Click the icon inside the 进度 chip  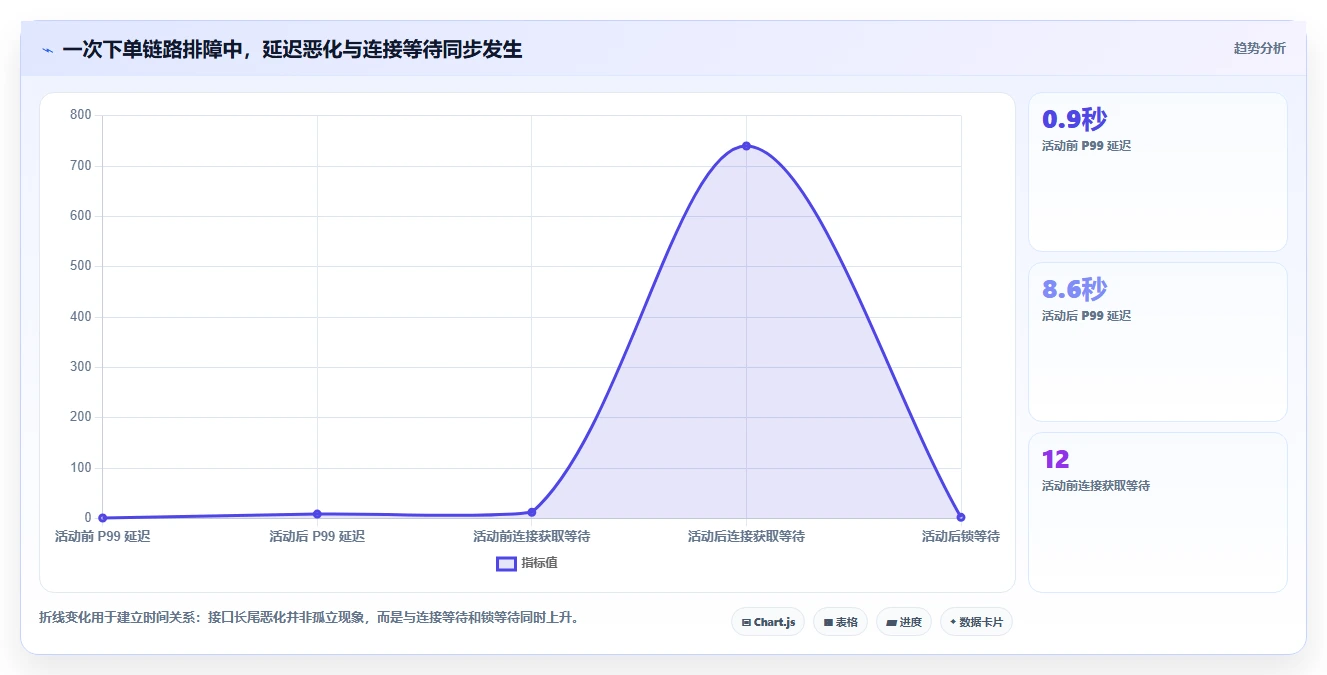pos(891,623)
